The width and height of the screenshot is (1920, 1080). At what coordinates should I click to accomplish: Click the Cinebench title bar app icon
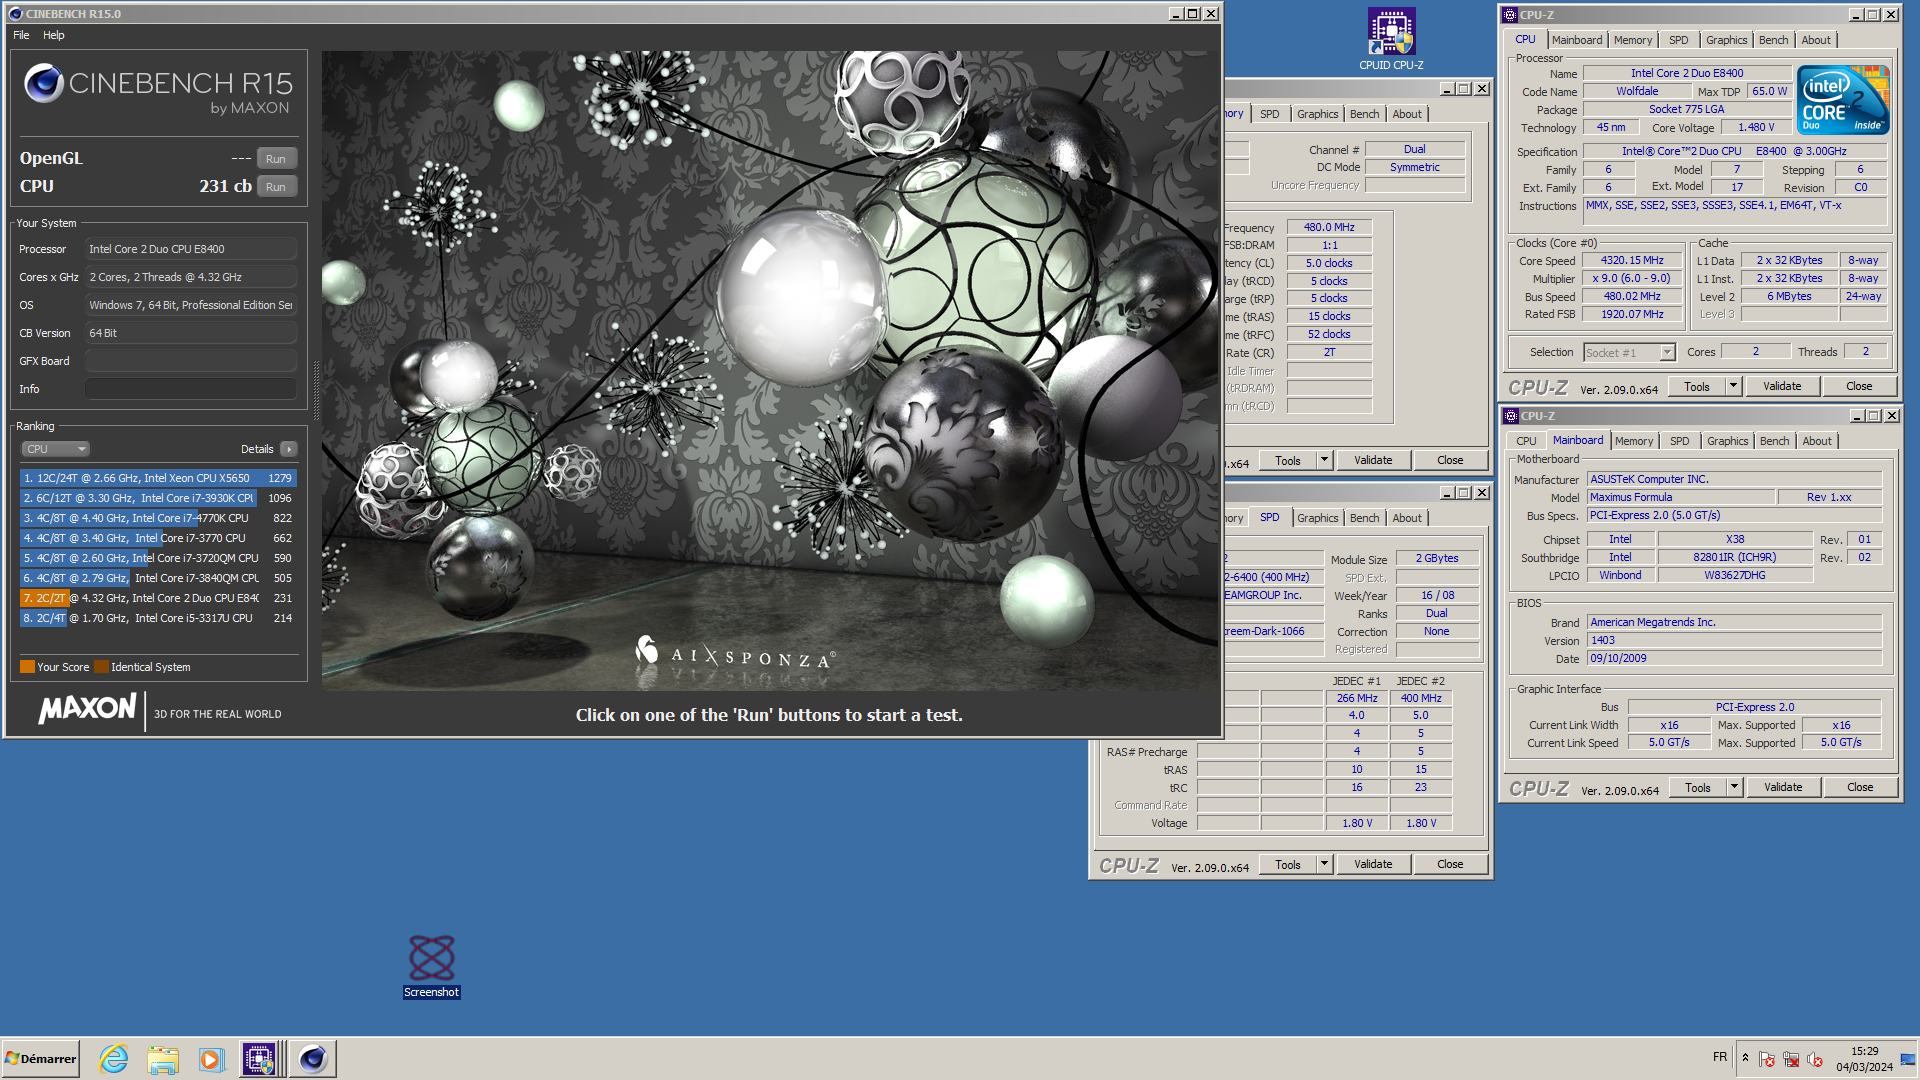15,14
